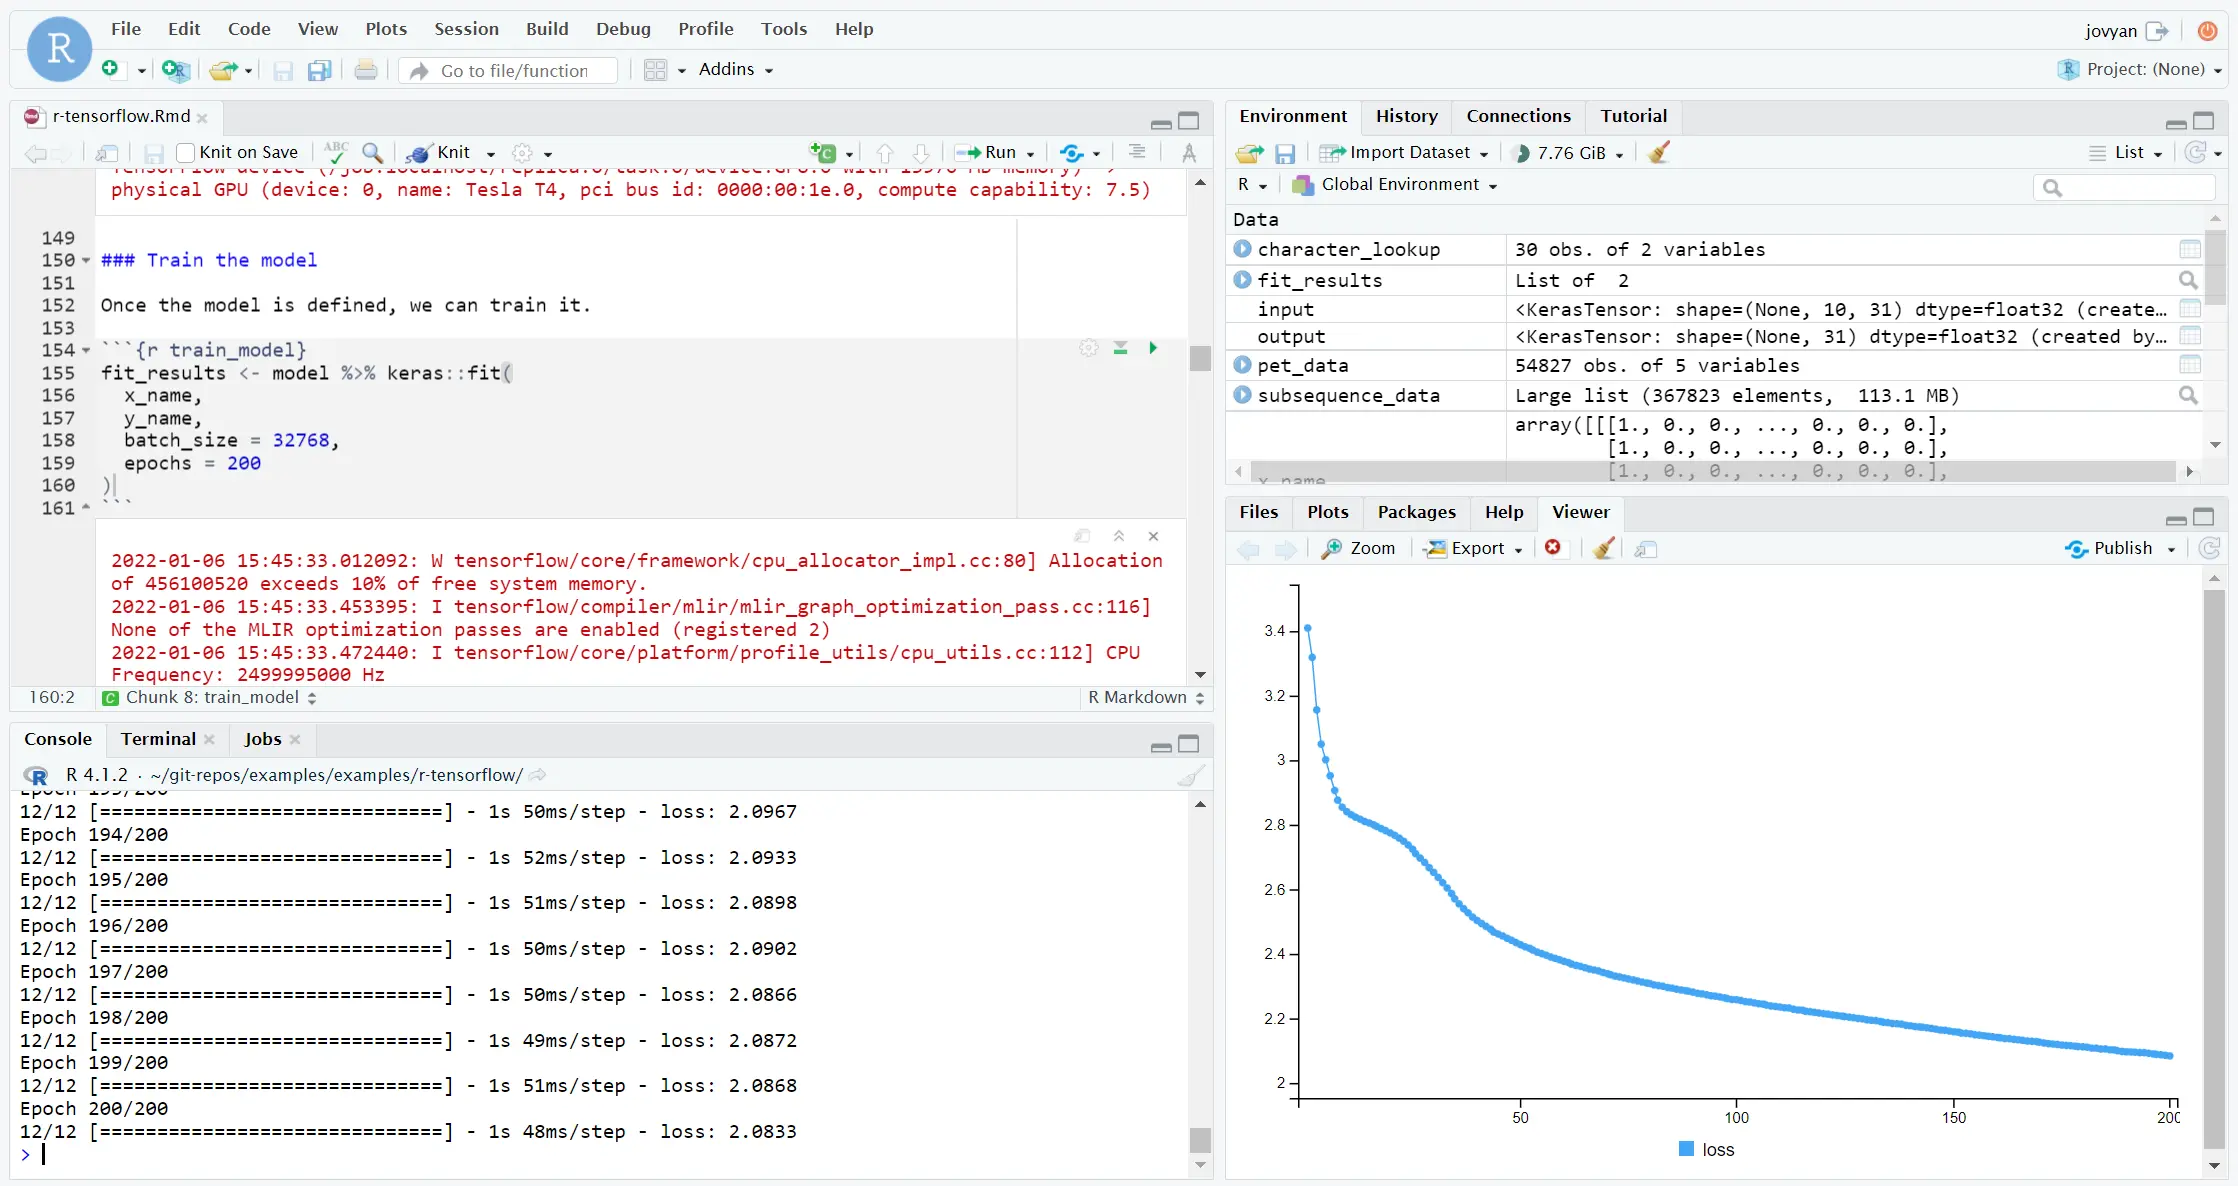
Task: Click the editor vertical scrollbar thumb
Action: [1200, 357]
